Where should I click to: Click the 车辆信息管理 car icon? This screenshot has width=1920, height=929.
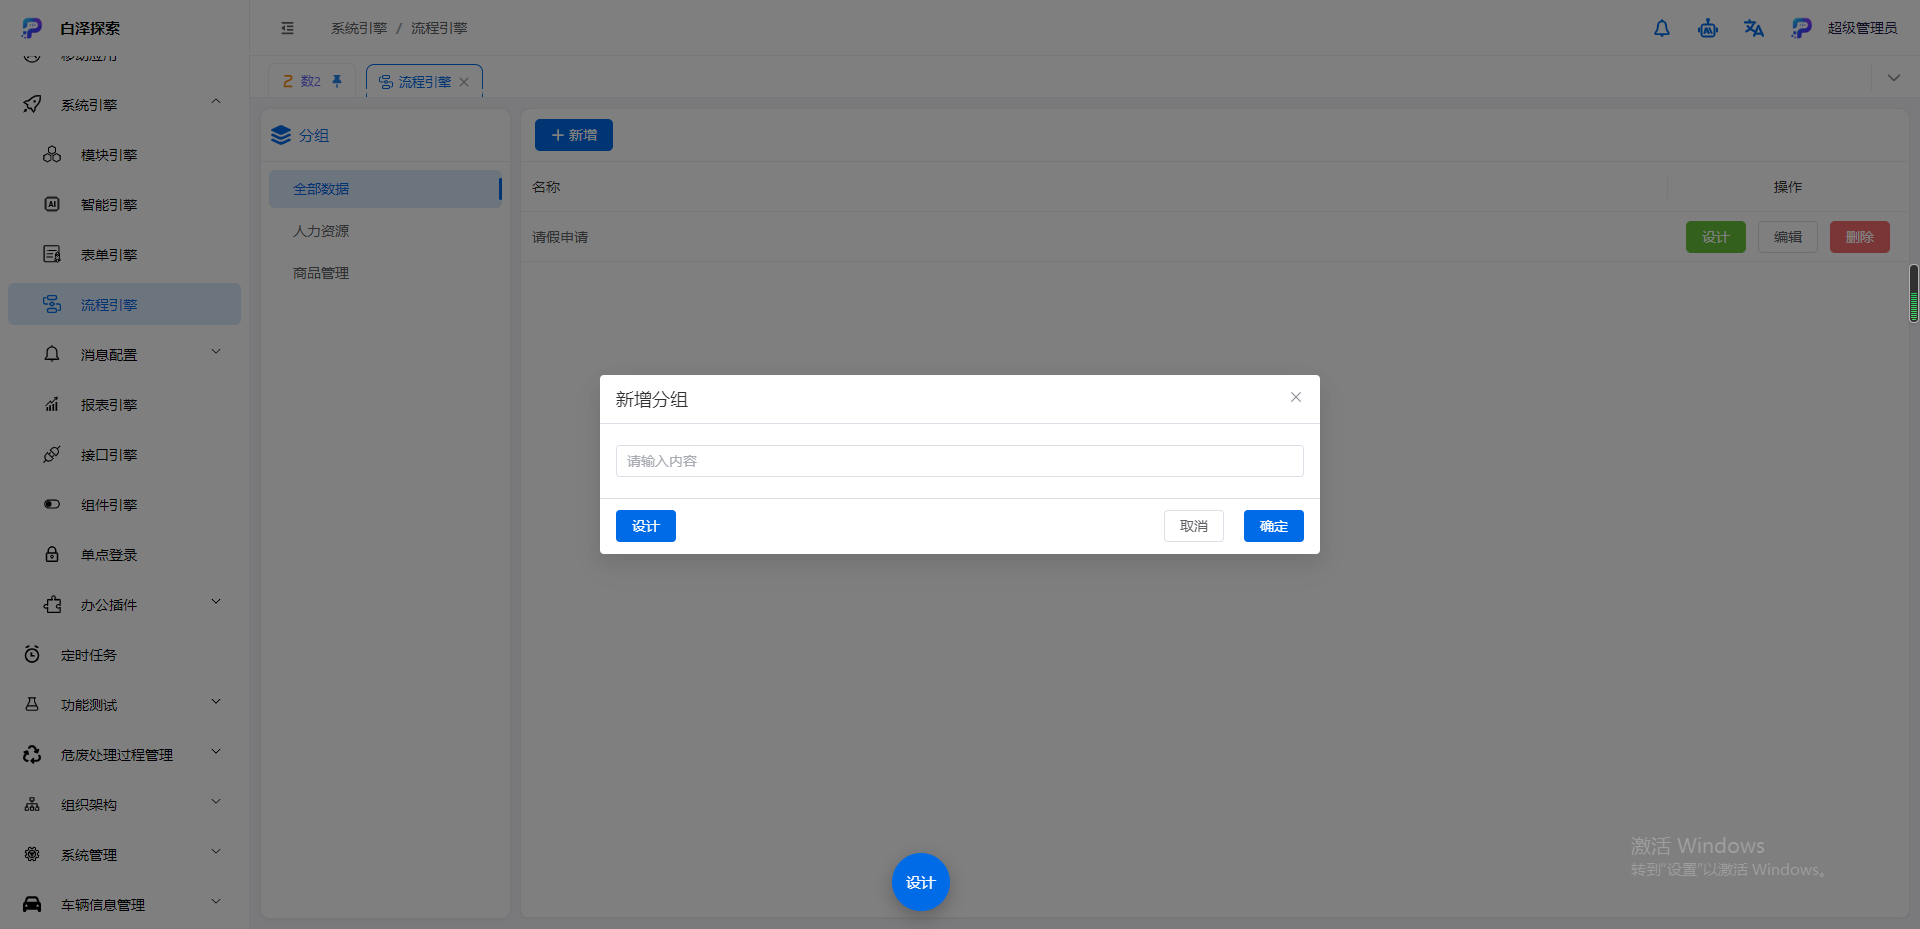pos(32,904)
